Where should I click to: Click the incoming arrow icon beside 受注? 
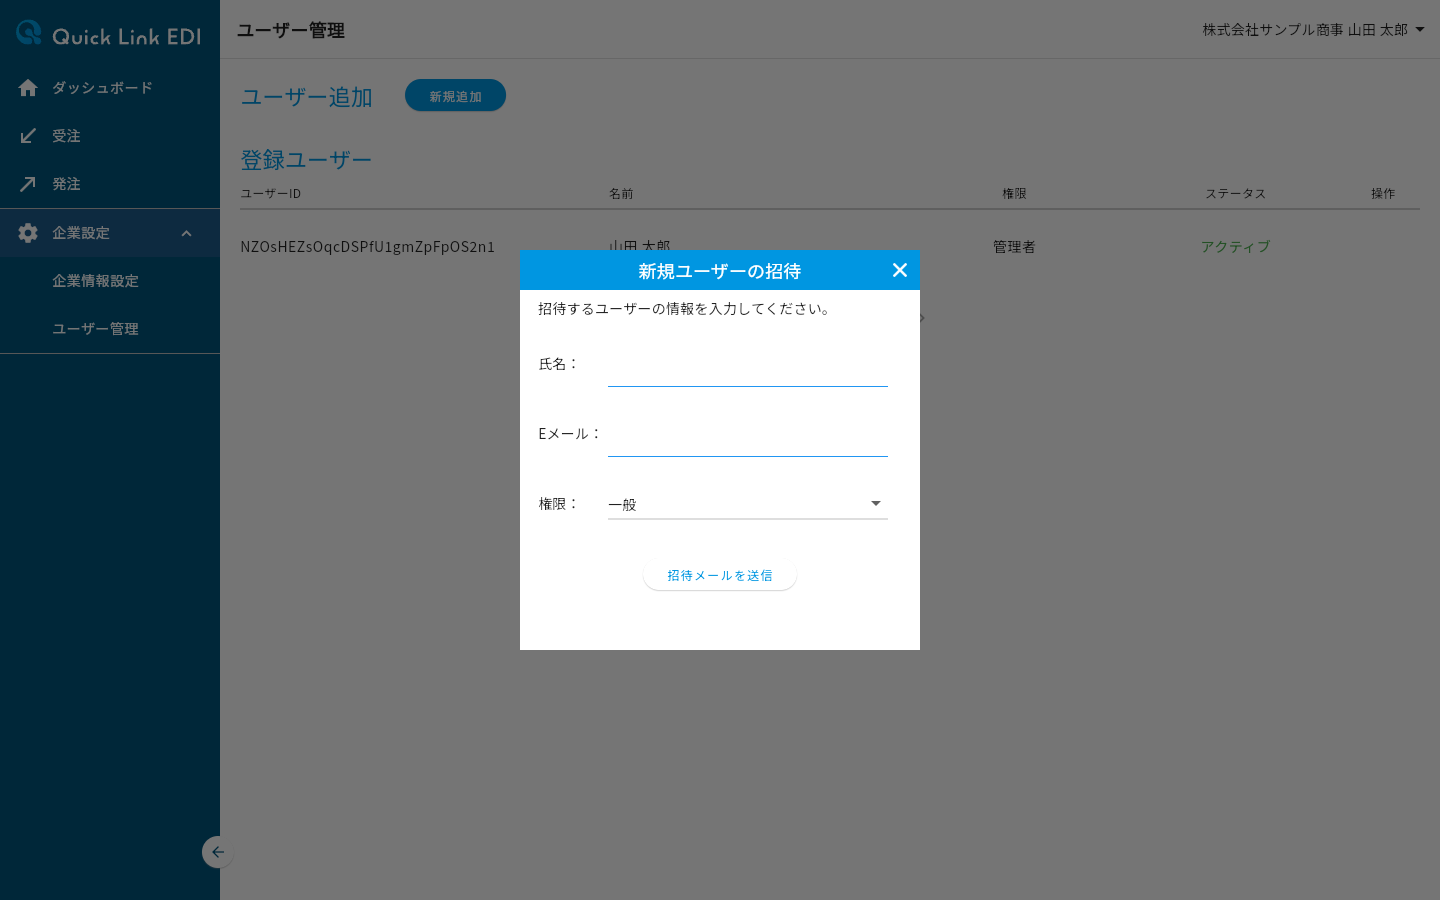point(28,136)
